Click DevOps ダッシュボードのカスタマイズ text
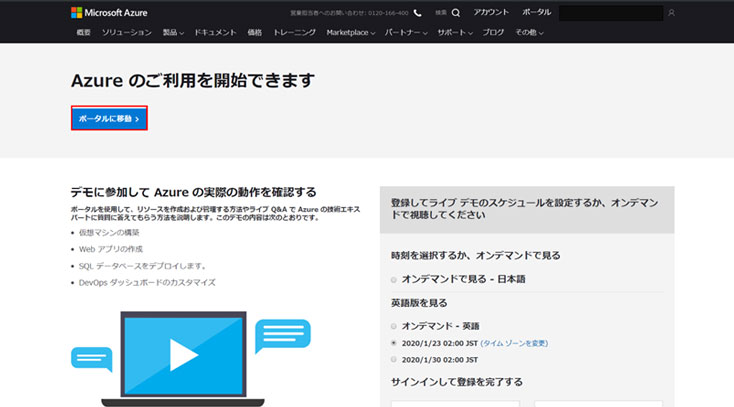 click(147, 282)
